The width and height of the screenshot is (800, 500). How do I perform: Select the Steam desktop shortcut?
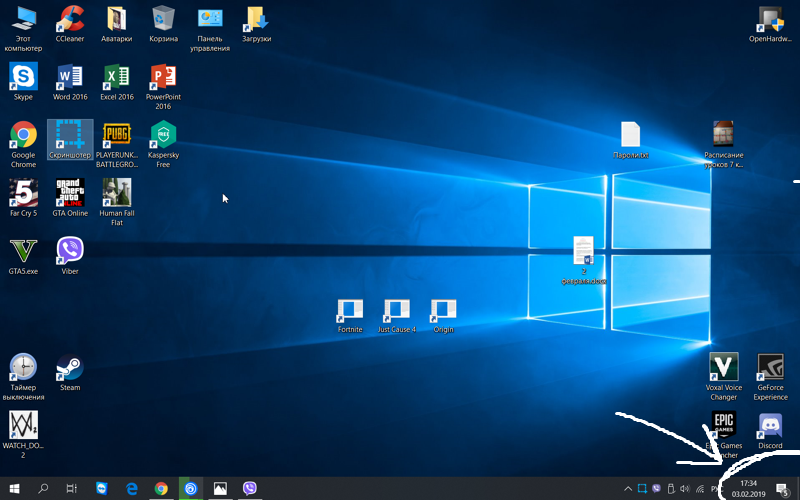[70, 372]
